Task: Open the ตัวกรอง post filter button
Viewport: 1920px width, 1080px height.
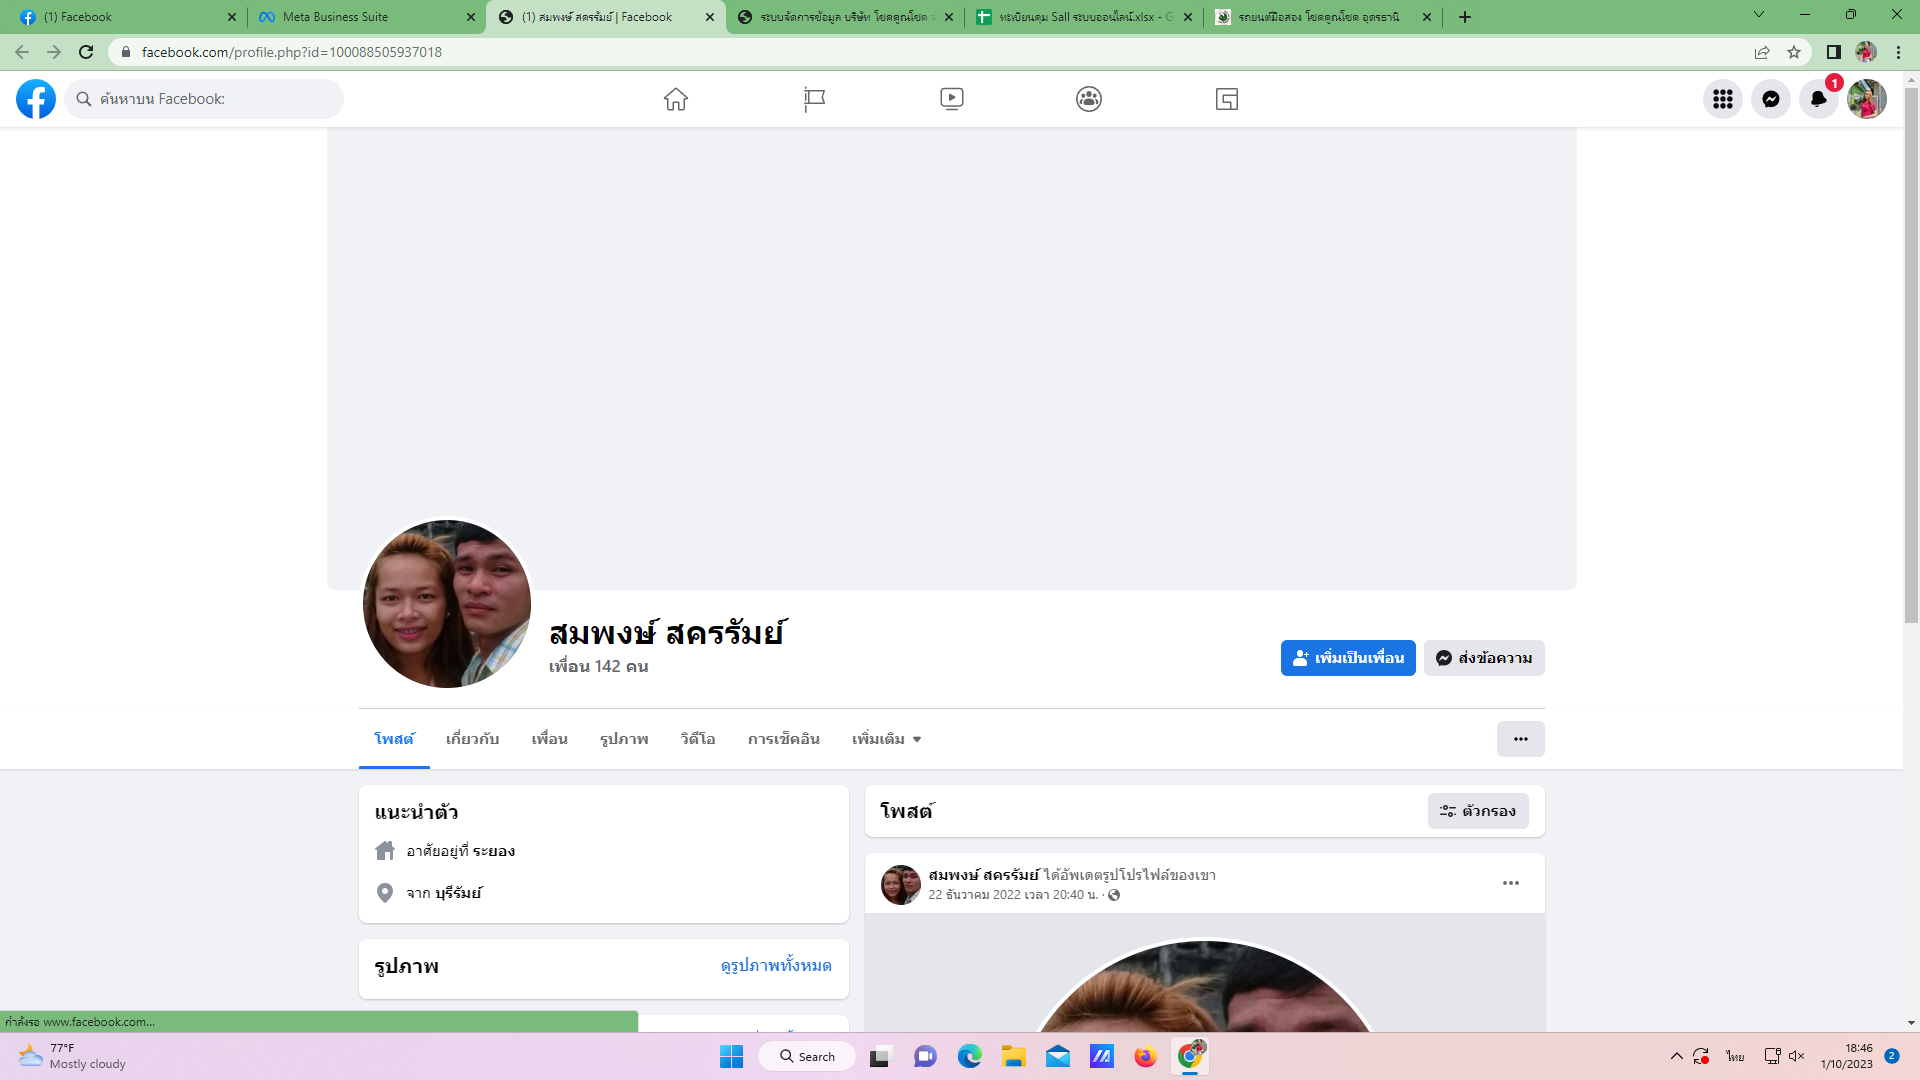Action: 1478,811
